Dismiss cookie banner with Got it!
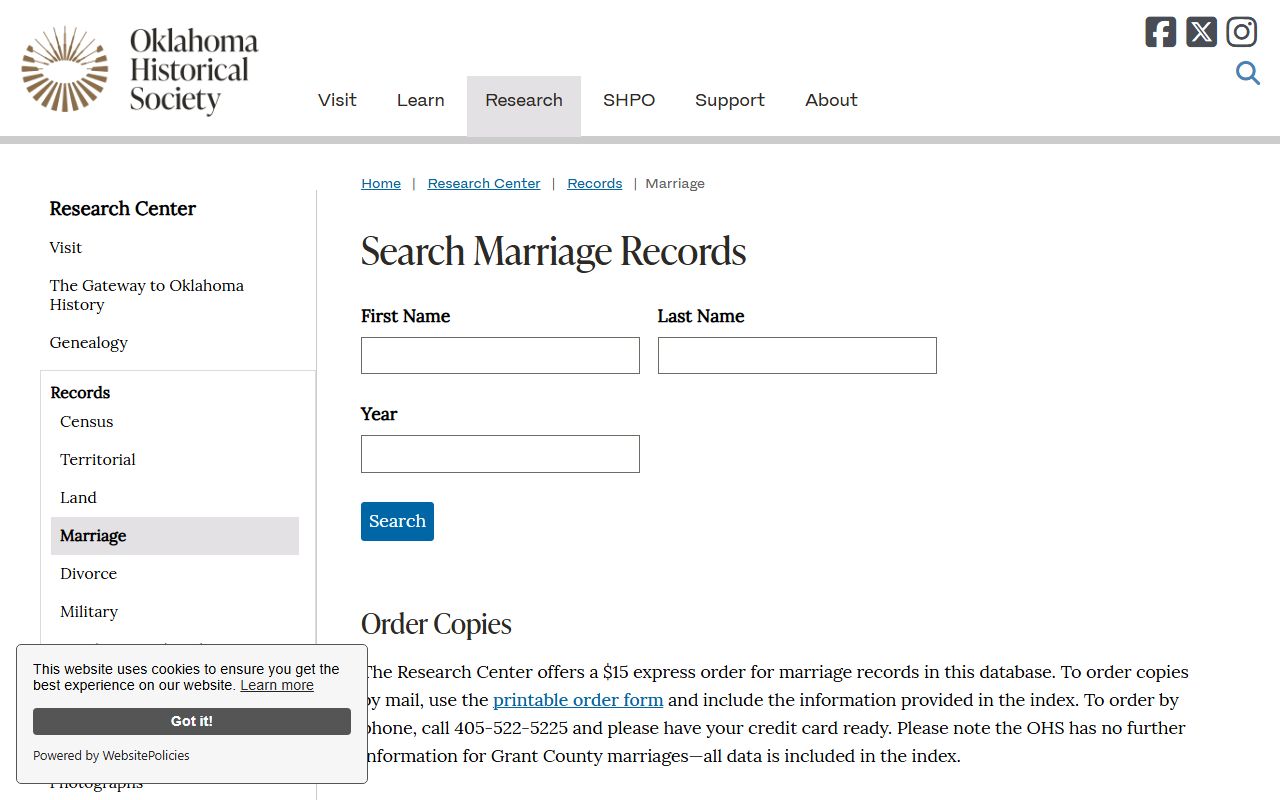The width and height of the screenshot is (1280, 800). pyautogui.click(x=192, y=721)
